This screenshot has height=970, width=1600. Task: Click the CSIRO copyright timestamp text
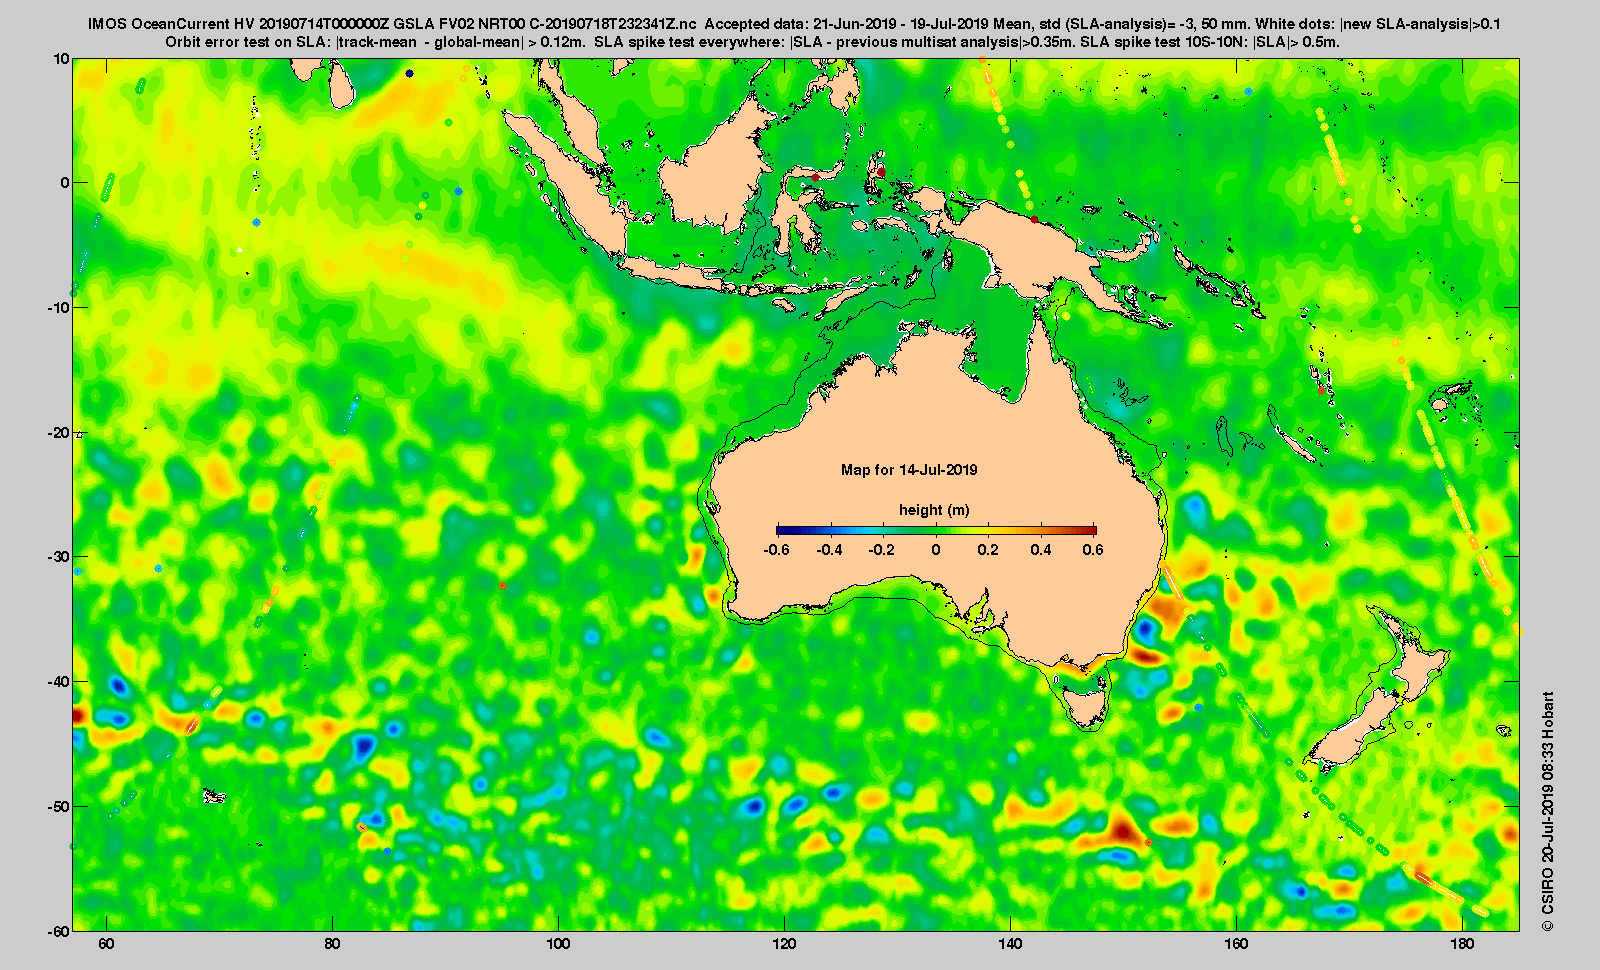click(x=1547, y=811)
